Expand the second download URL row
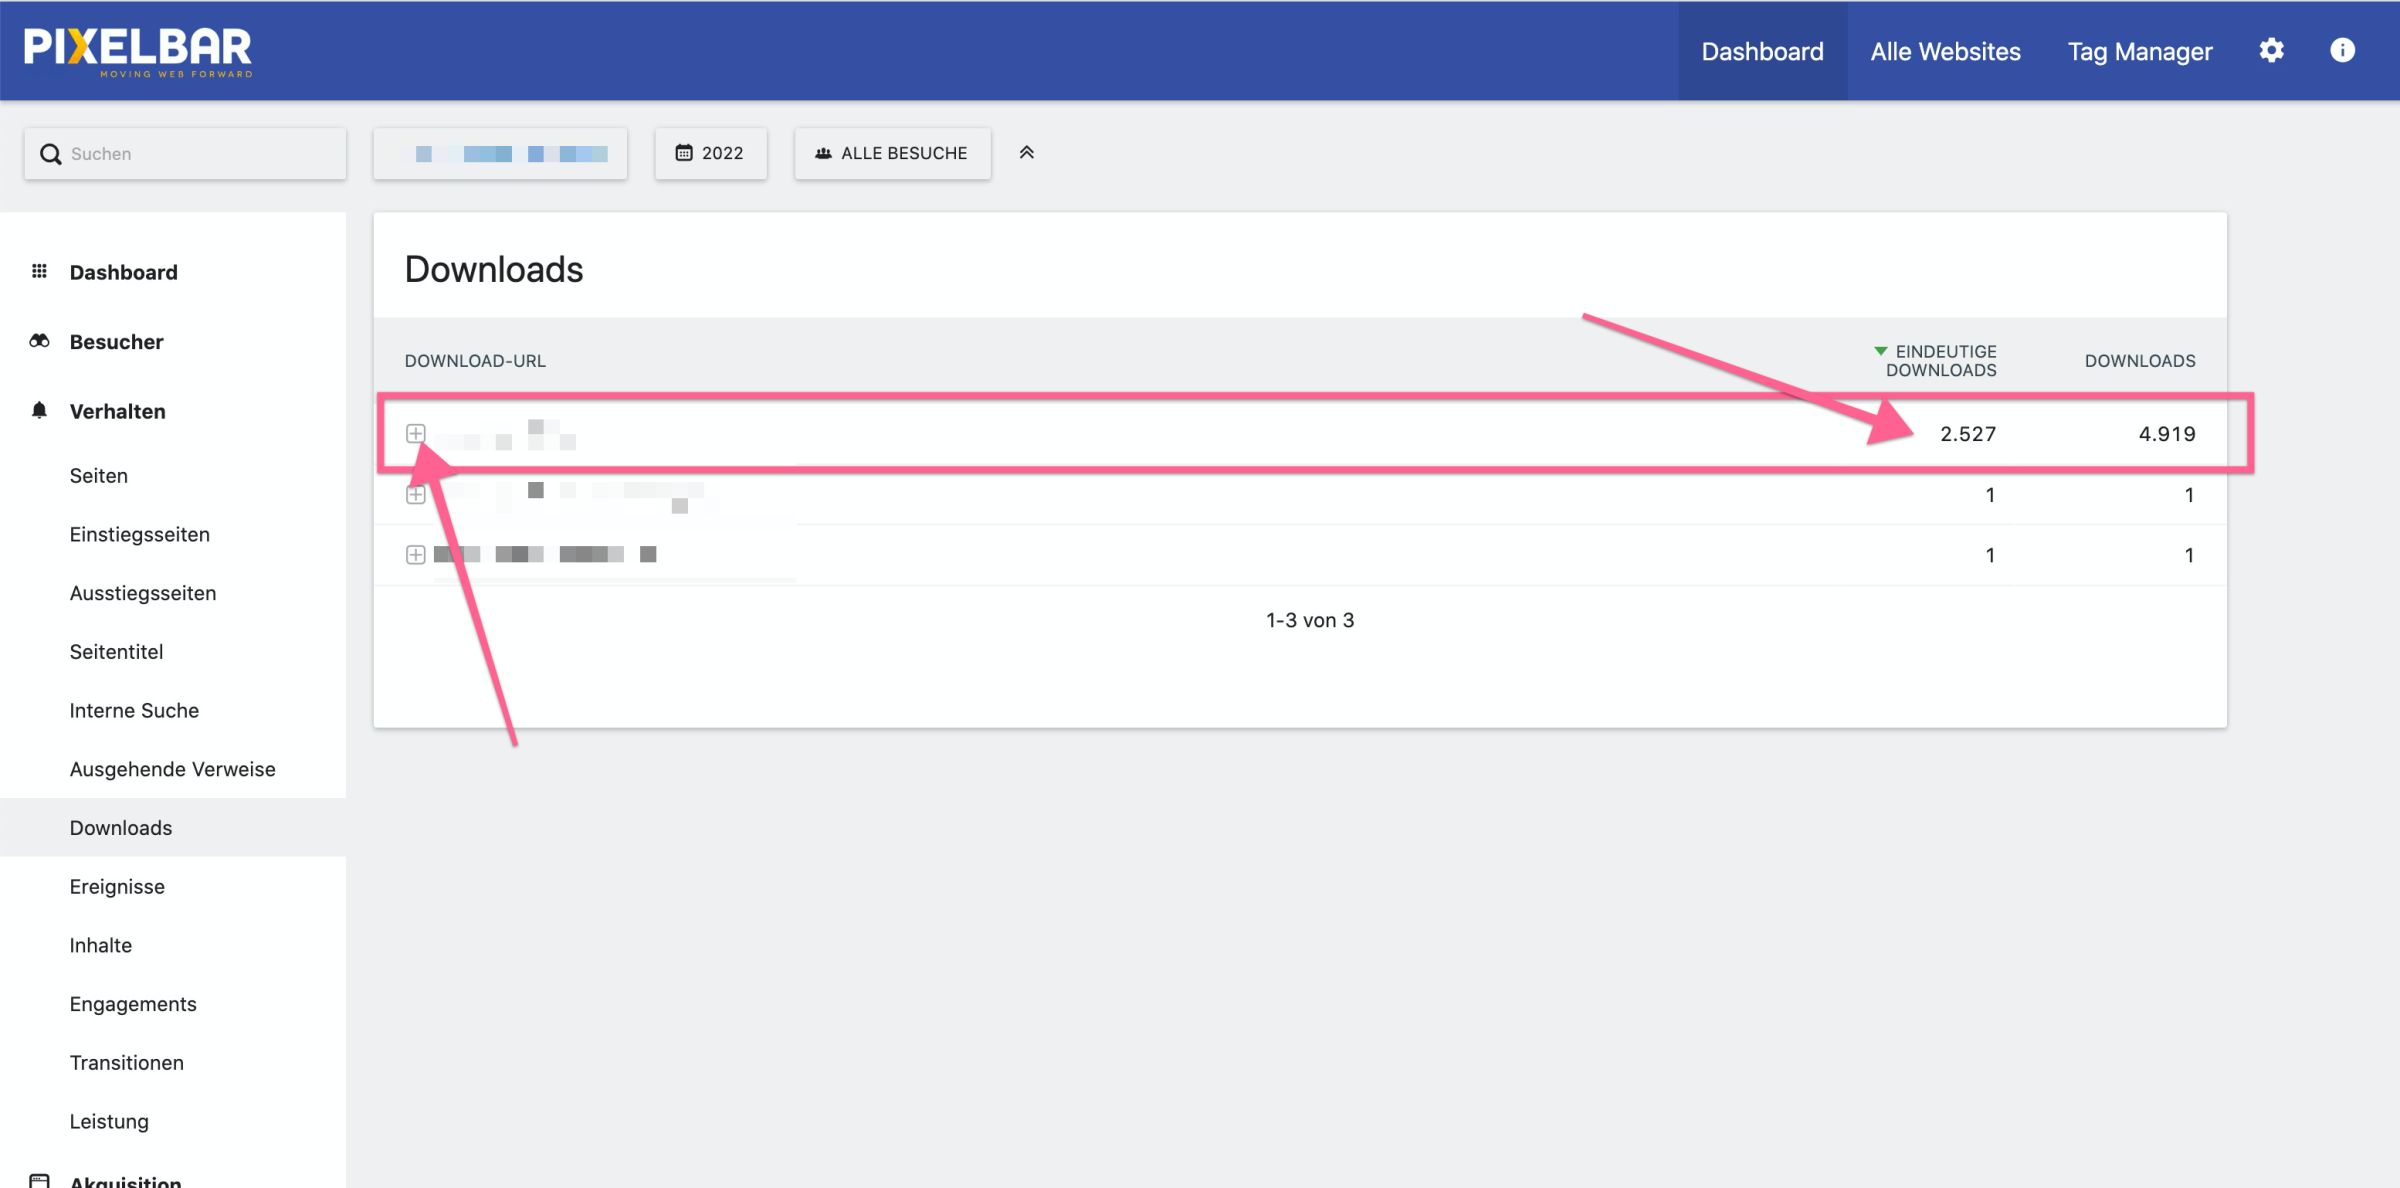This screenshot has width=2400, height=1188. (416, 495)
